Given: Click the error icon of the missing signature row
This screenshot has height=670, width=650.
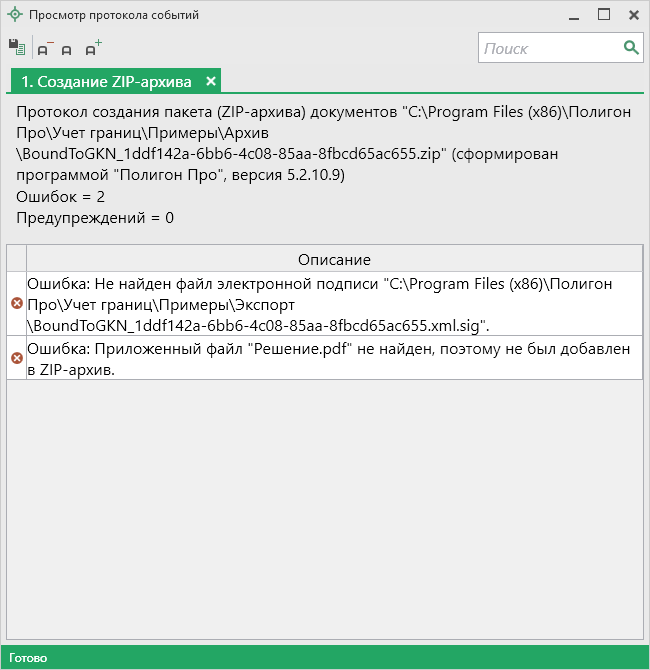Looking at the screenshot, I should pos(16,303).
